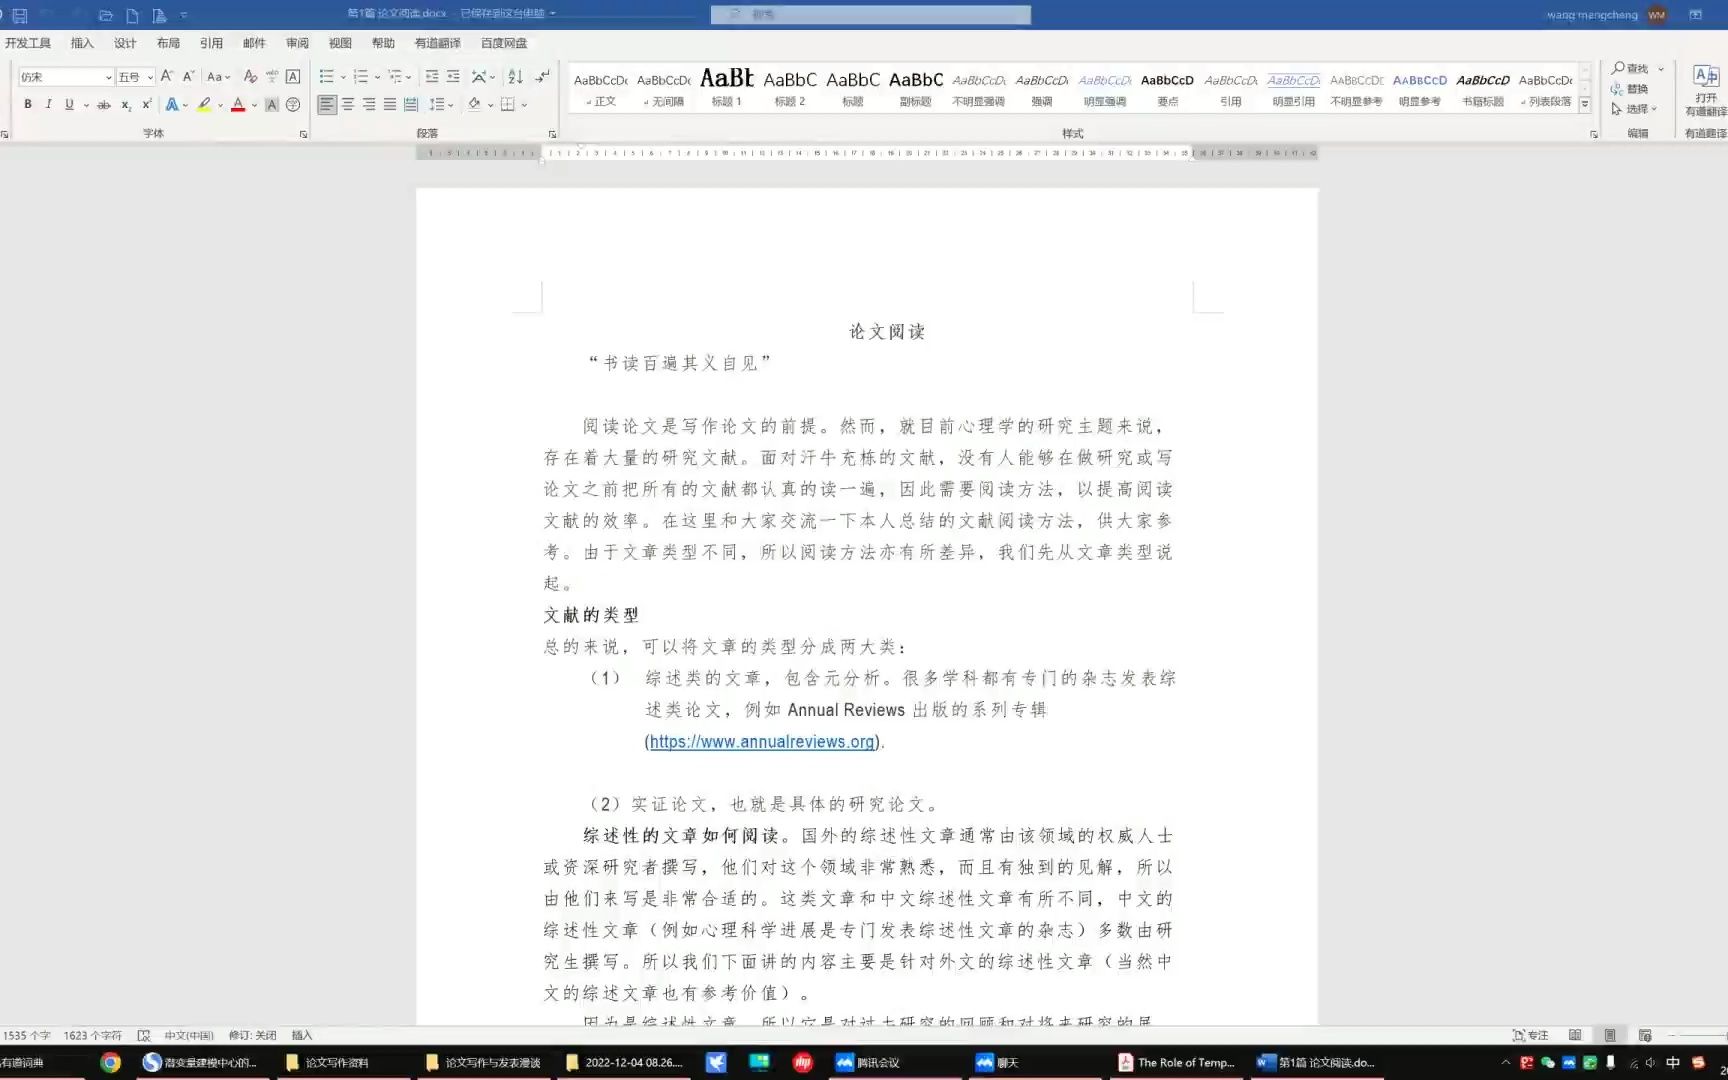Clear all formatting icon
Viewport: 1728px width, 1080px height.
coord(250,76)
